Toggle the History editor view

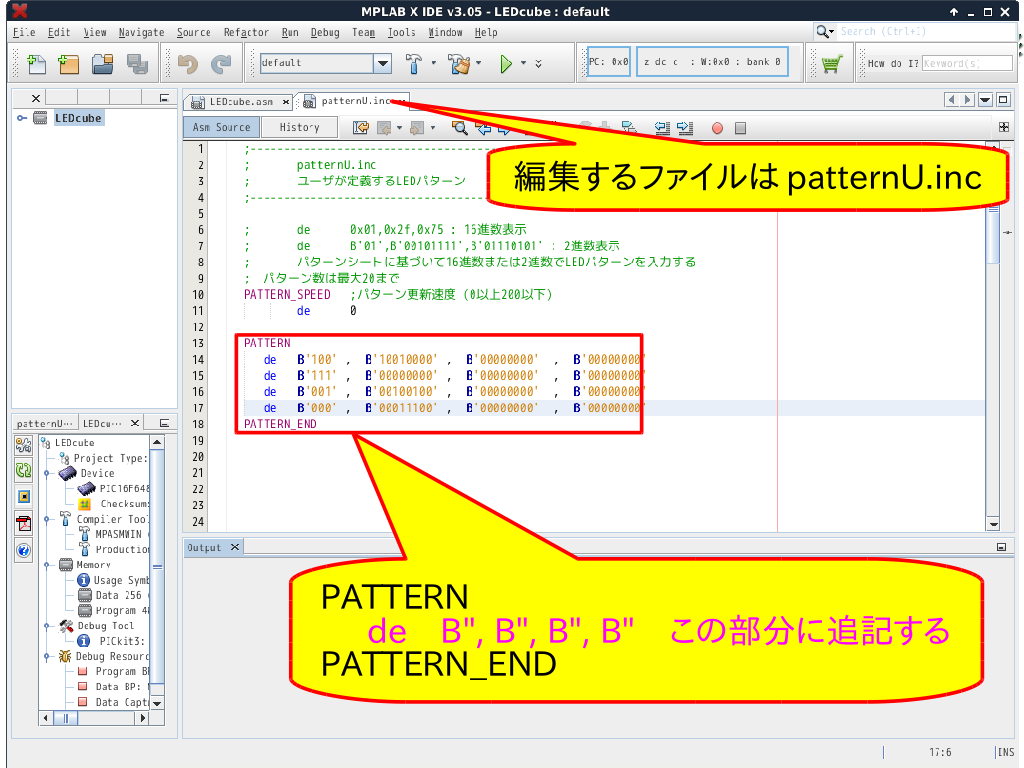tap(299, 127)
